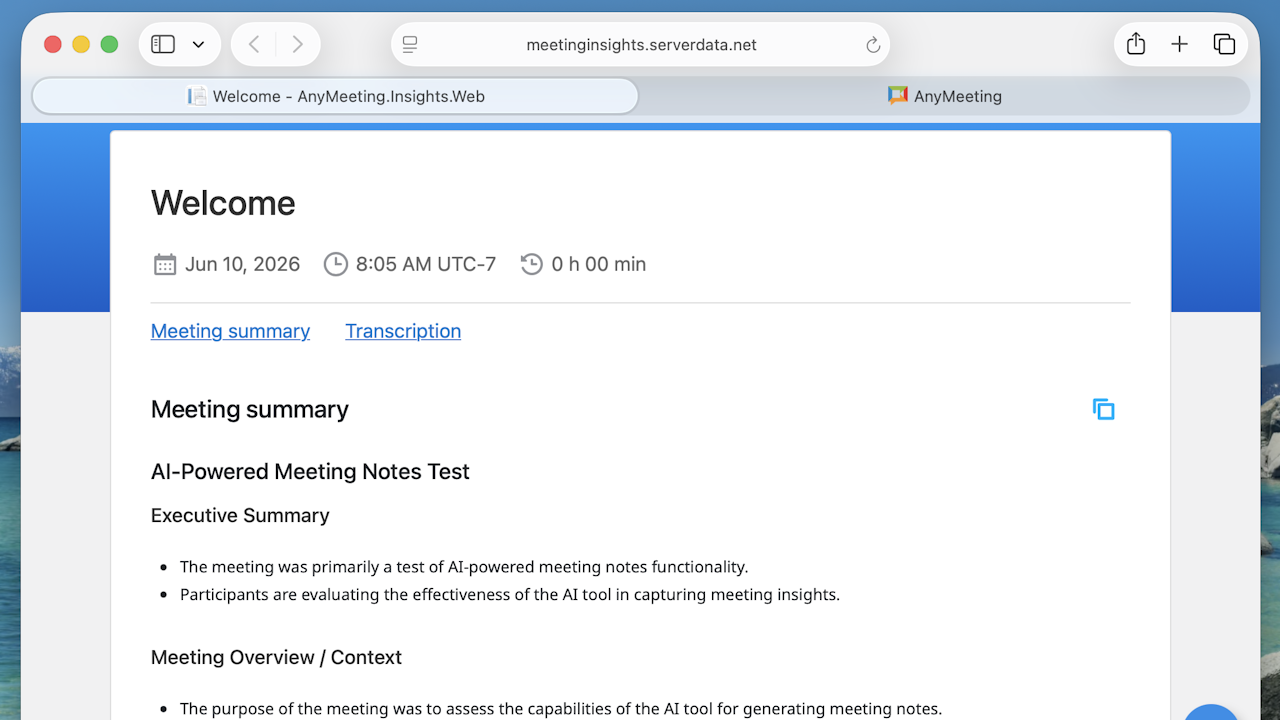Click the AnyMeeting tab favicon
This screenshot has width=1280, height=720.
(x=898, y=96)
